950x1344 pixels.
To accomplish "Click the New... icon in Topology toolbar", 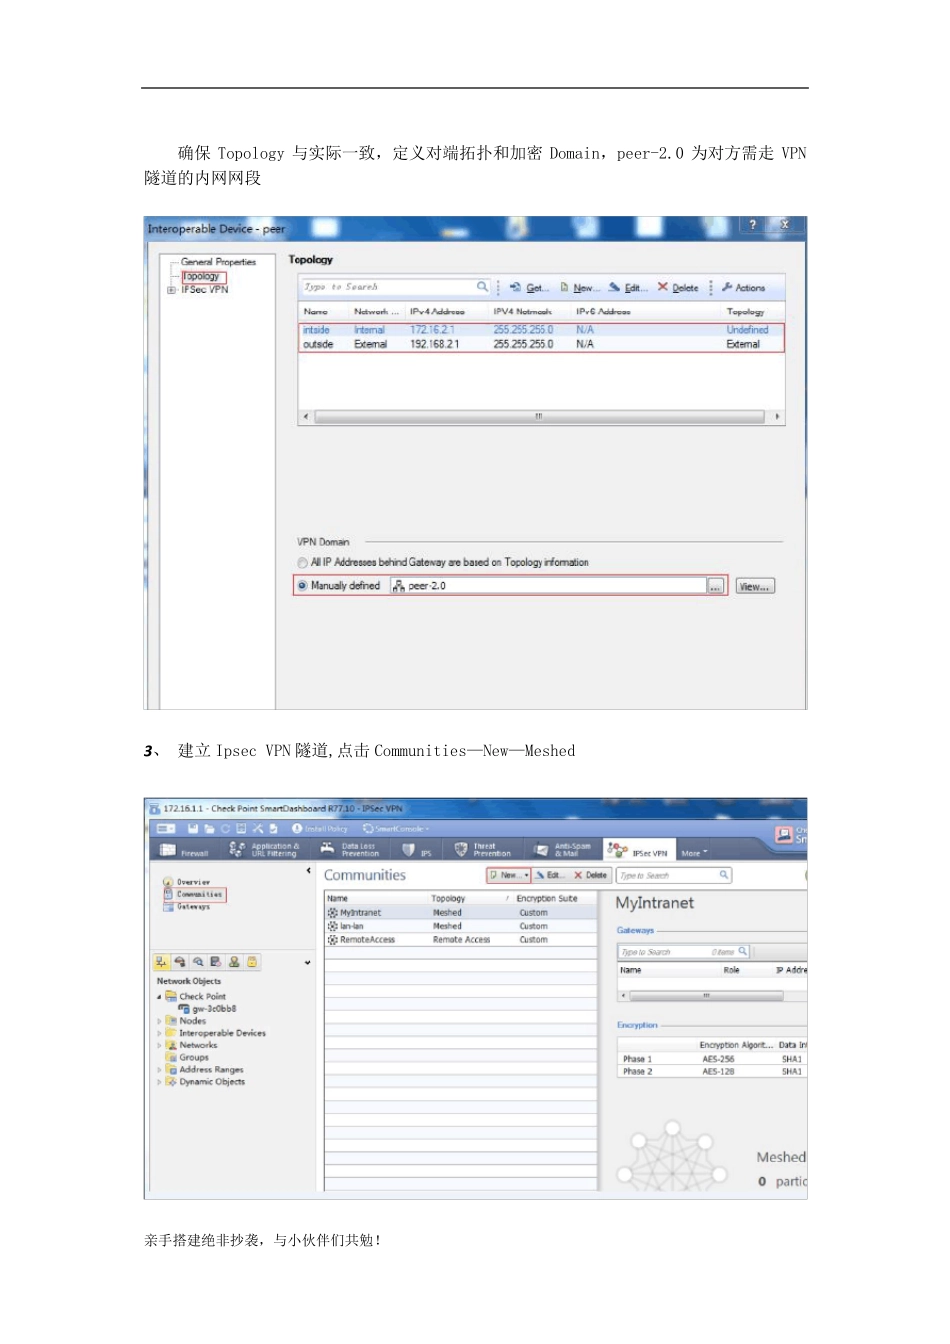I will click(564, 287).
